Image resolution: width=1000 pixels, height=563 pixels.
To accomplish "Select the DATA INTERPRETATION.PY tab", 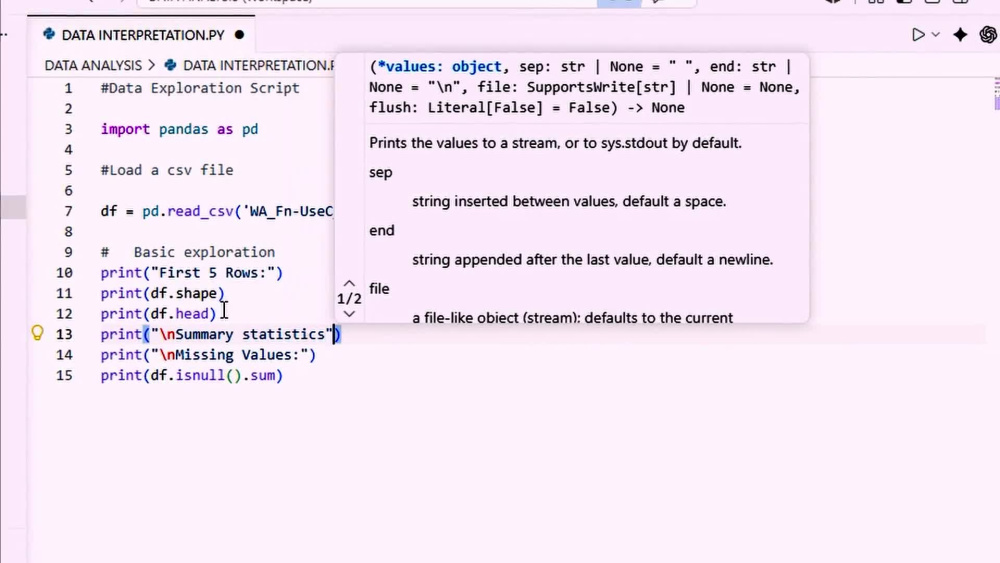I will 143,35.
